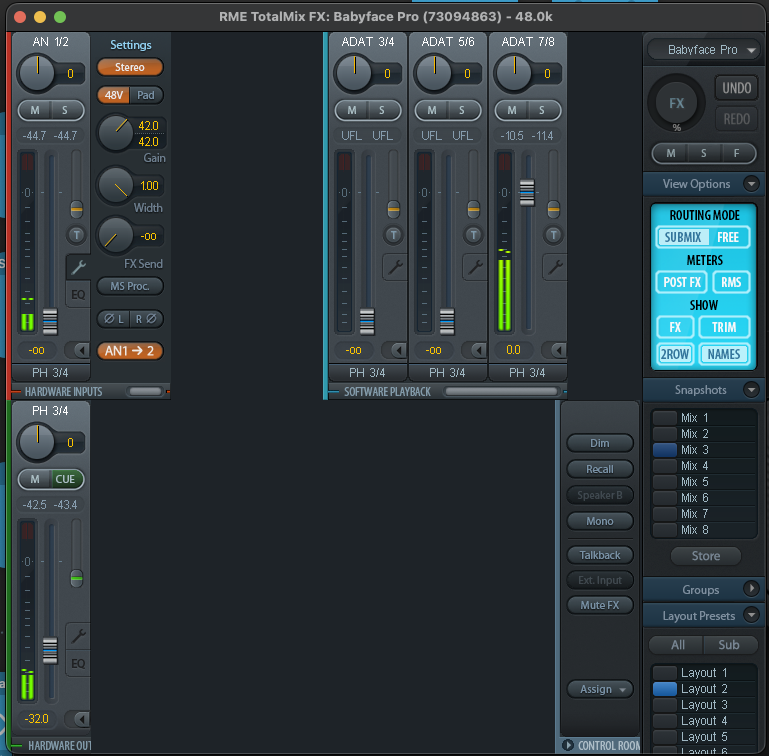The height and width of the screenshot is (756, 769).
Task: Click the Gain knob in Settings
Action: point(116,132)
